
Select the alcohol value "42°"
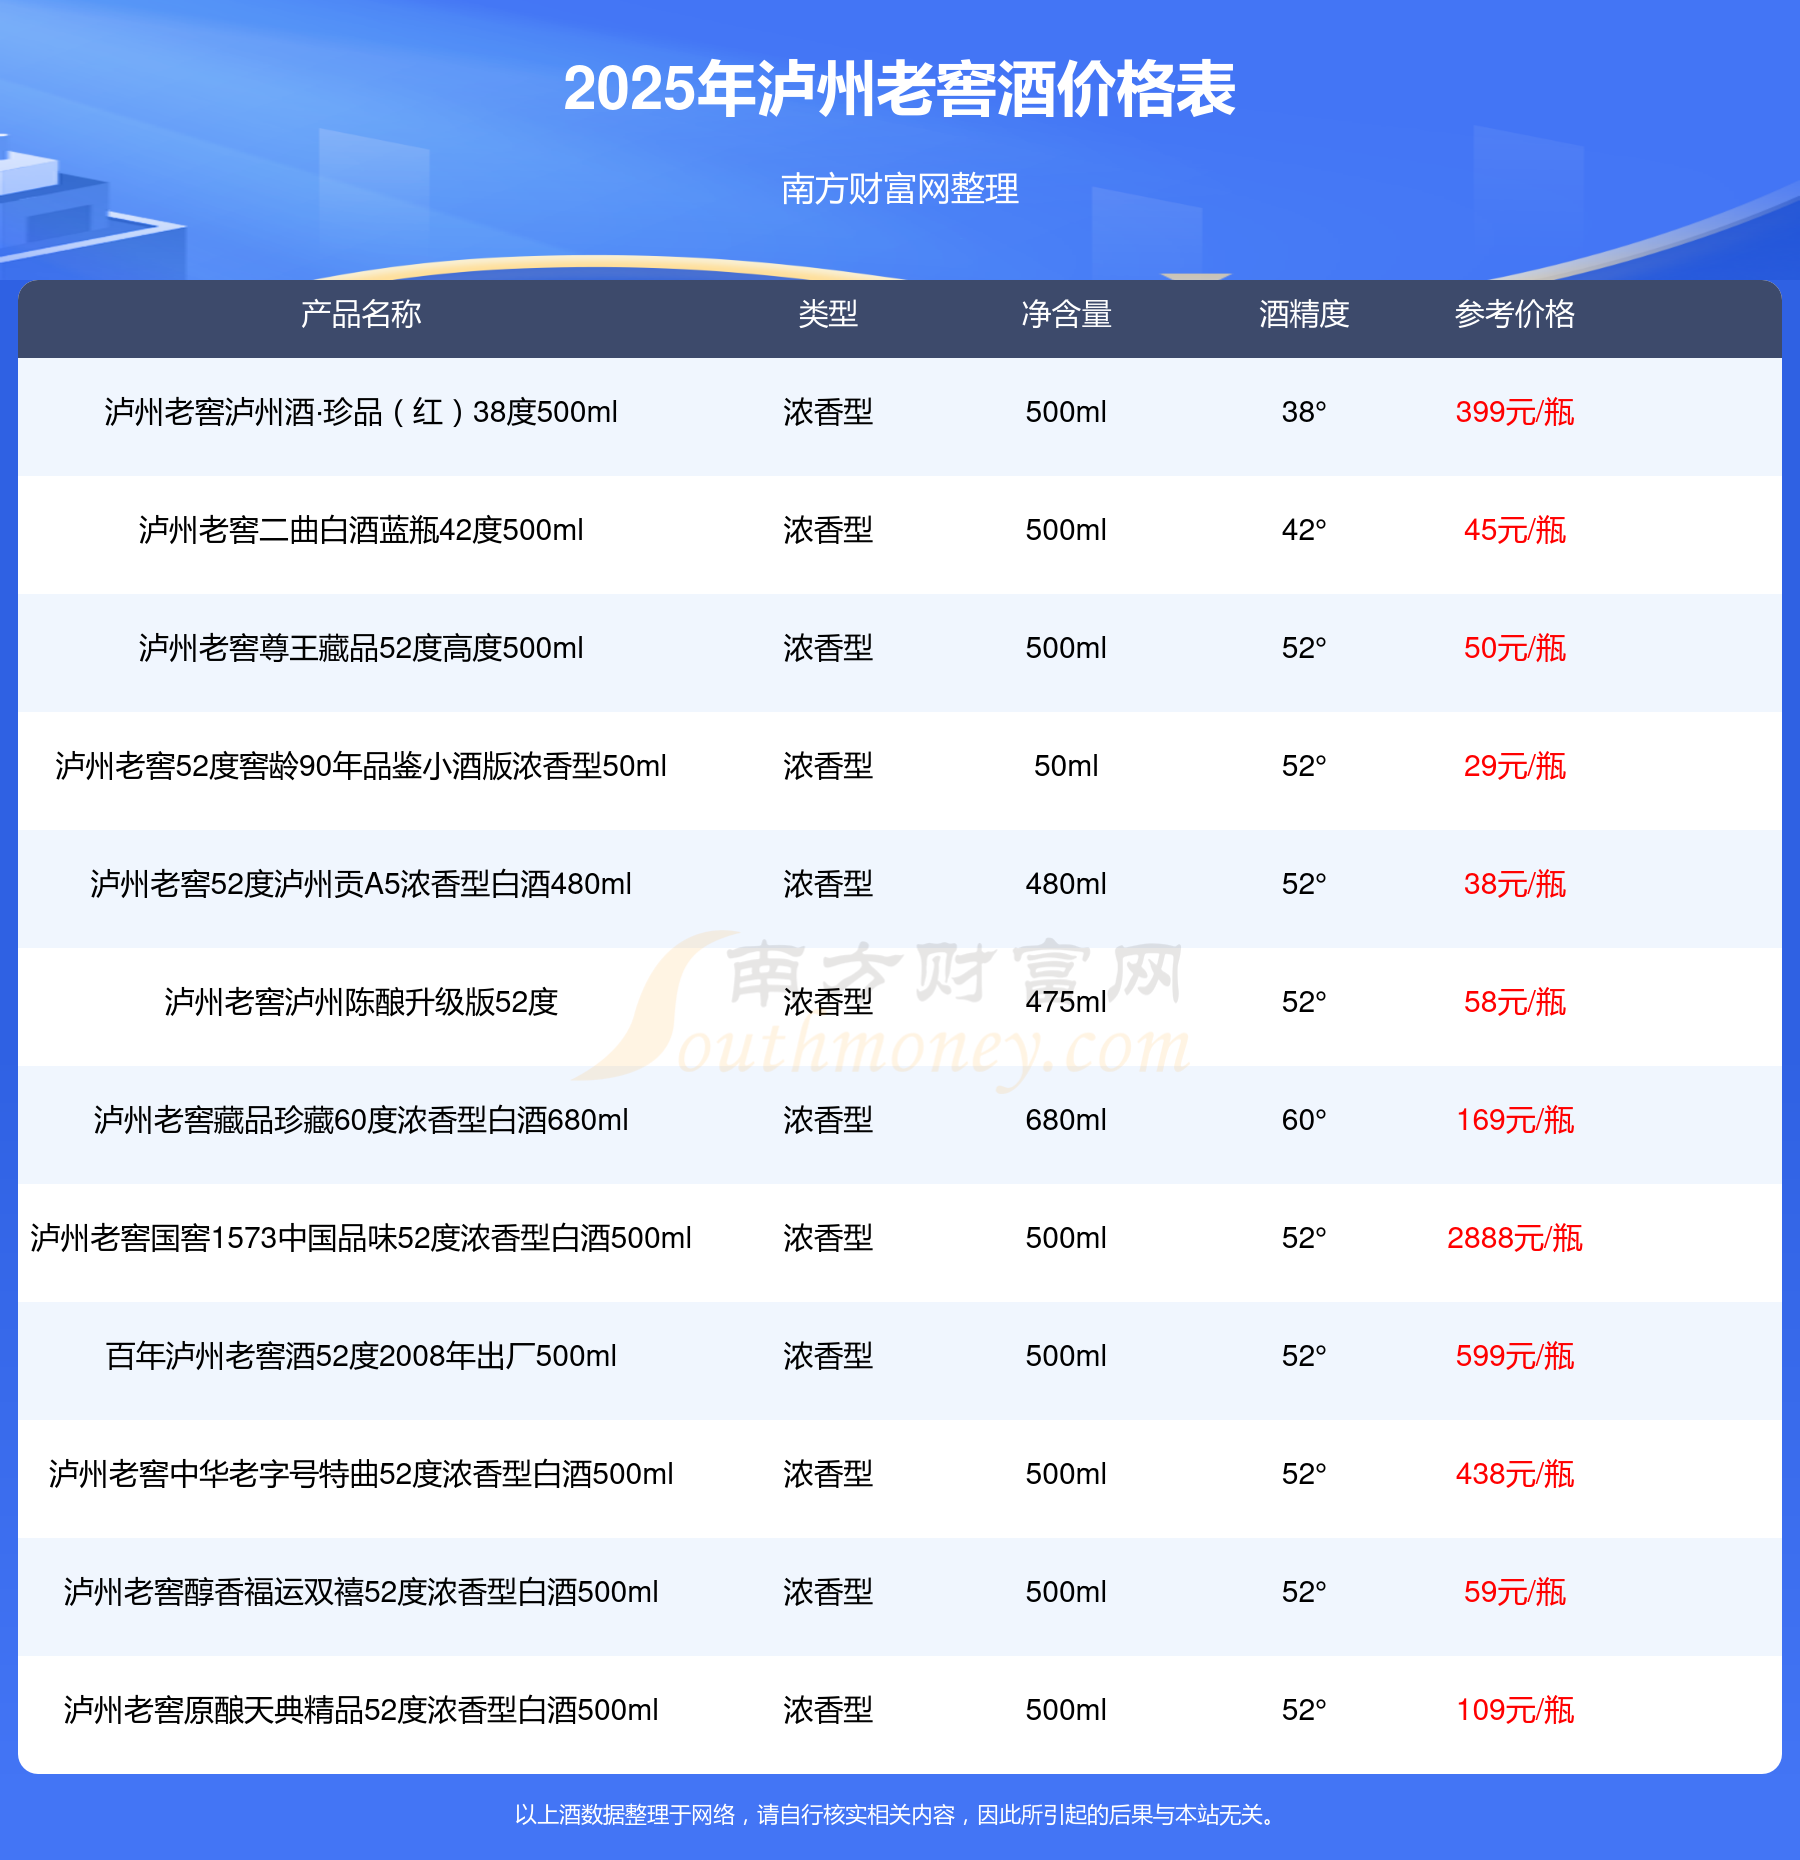[x=1304, y=530]
